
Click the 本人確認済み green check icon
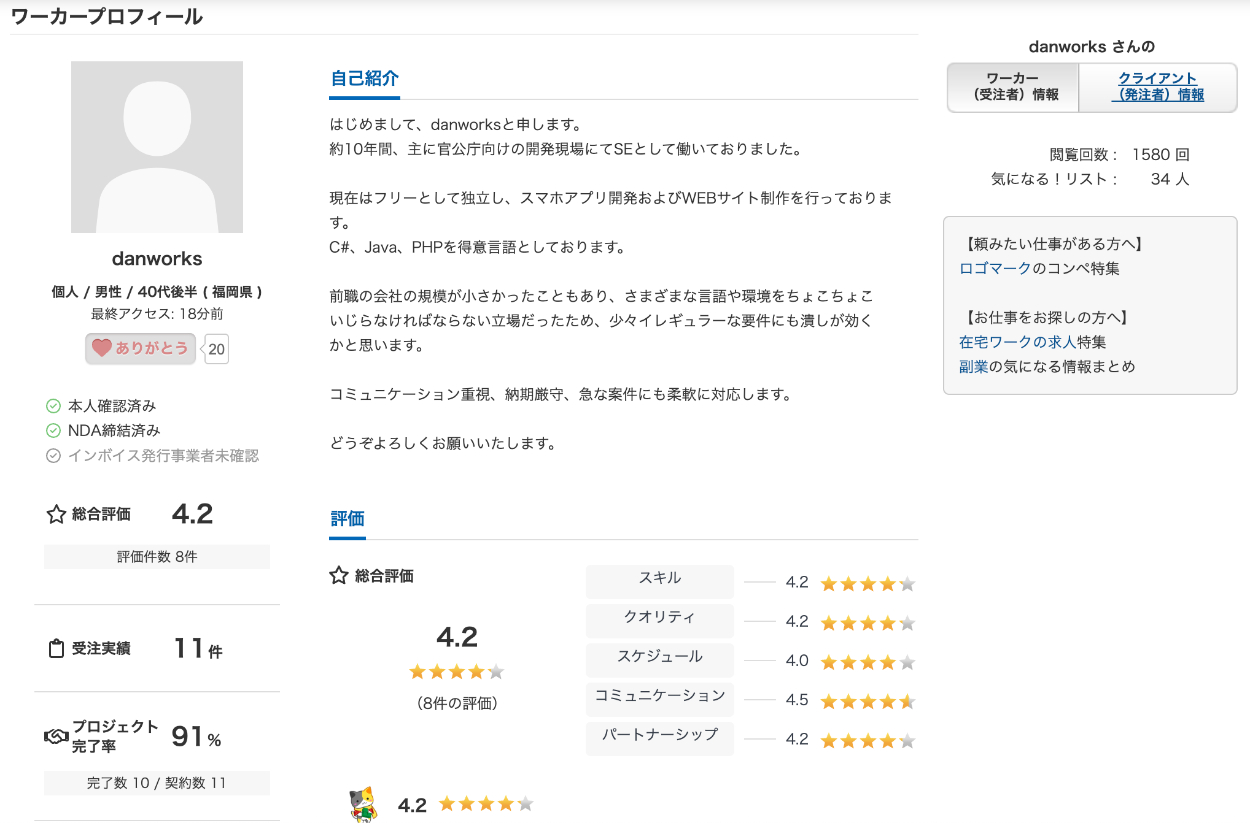pos(54,406)
